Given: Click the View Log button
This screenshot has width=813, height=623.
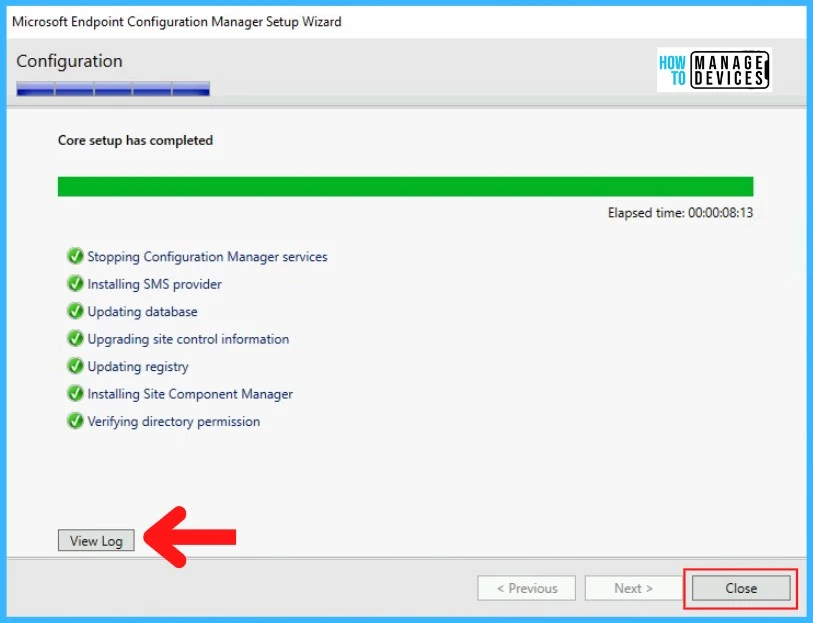Looking at the screenshot, I should point(96,541).
